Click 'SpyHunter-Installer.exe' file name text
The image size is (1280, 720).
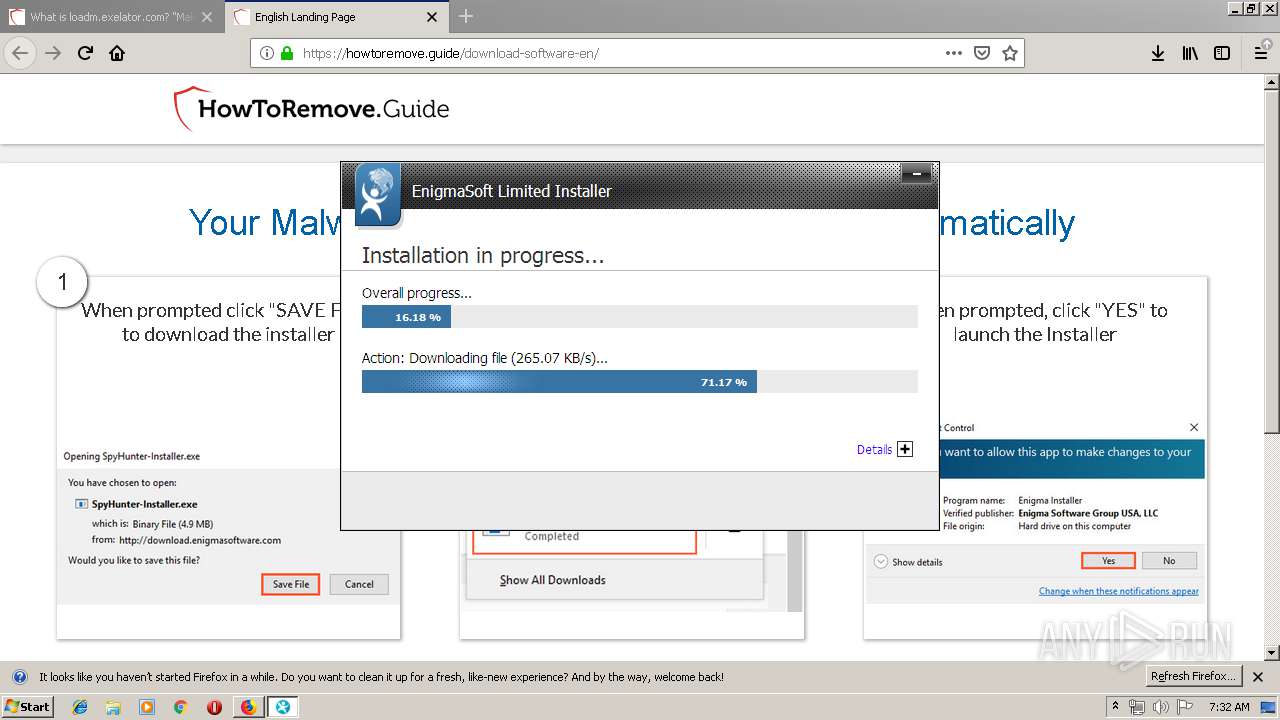(x=145, y=504)
